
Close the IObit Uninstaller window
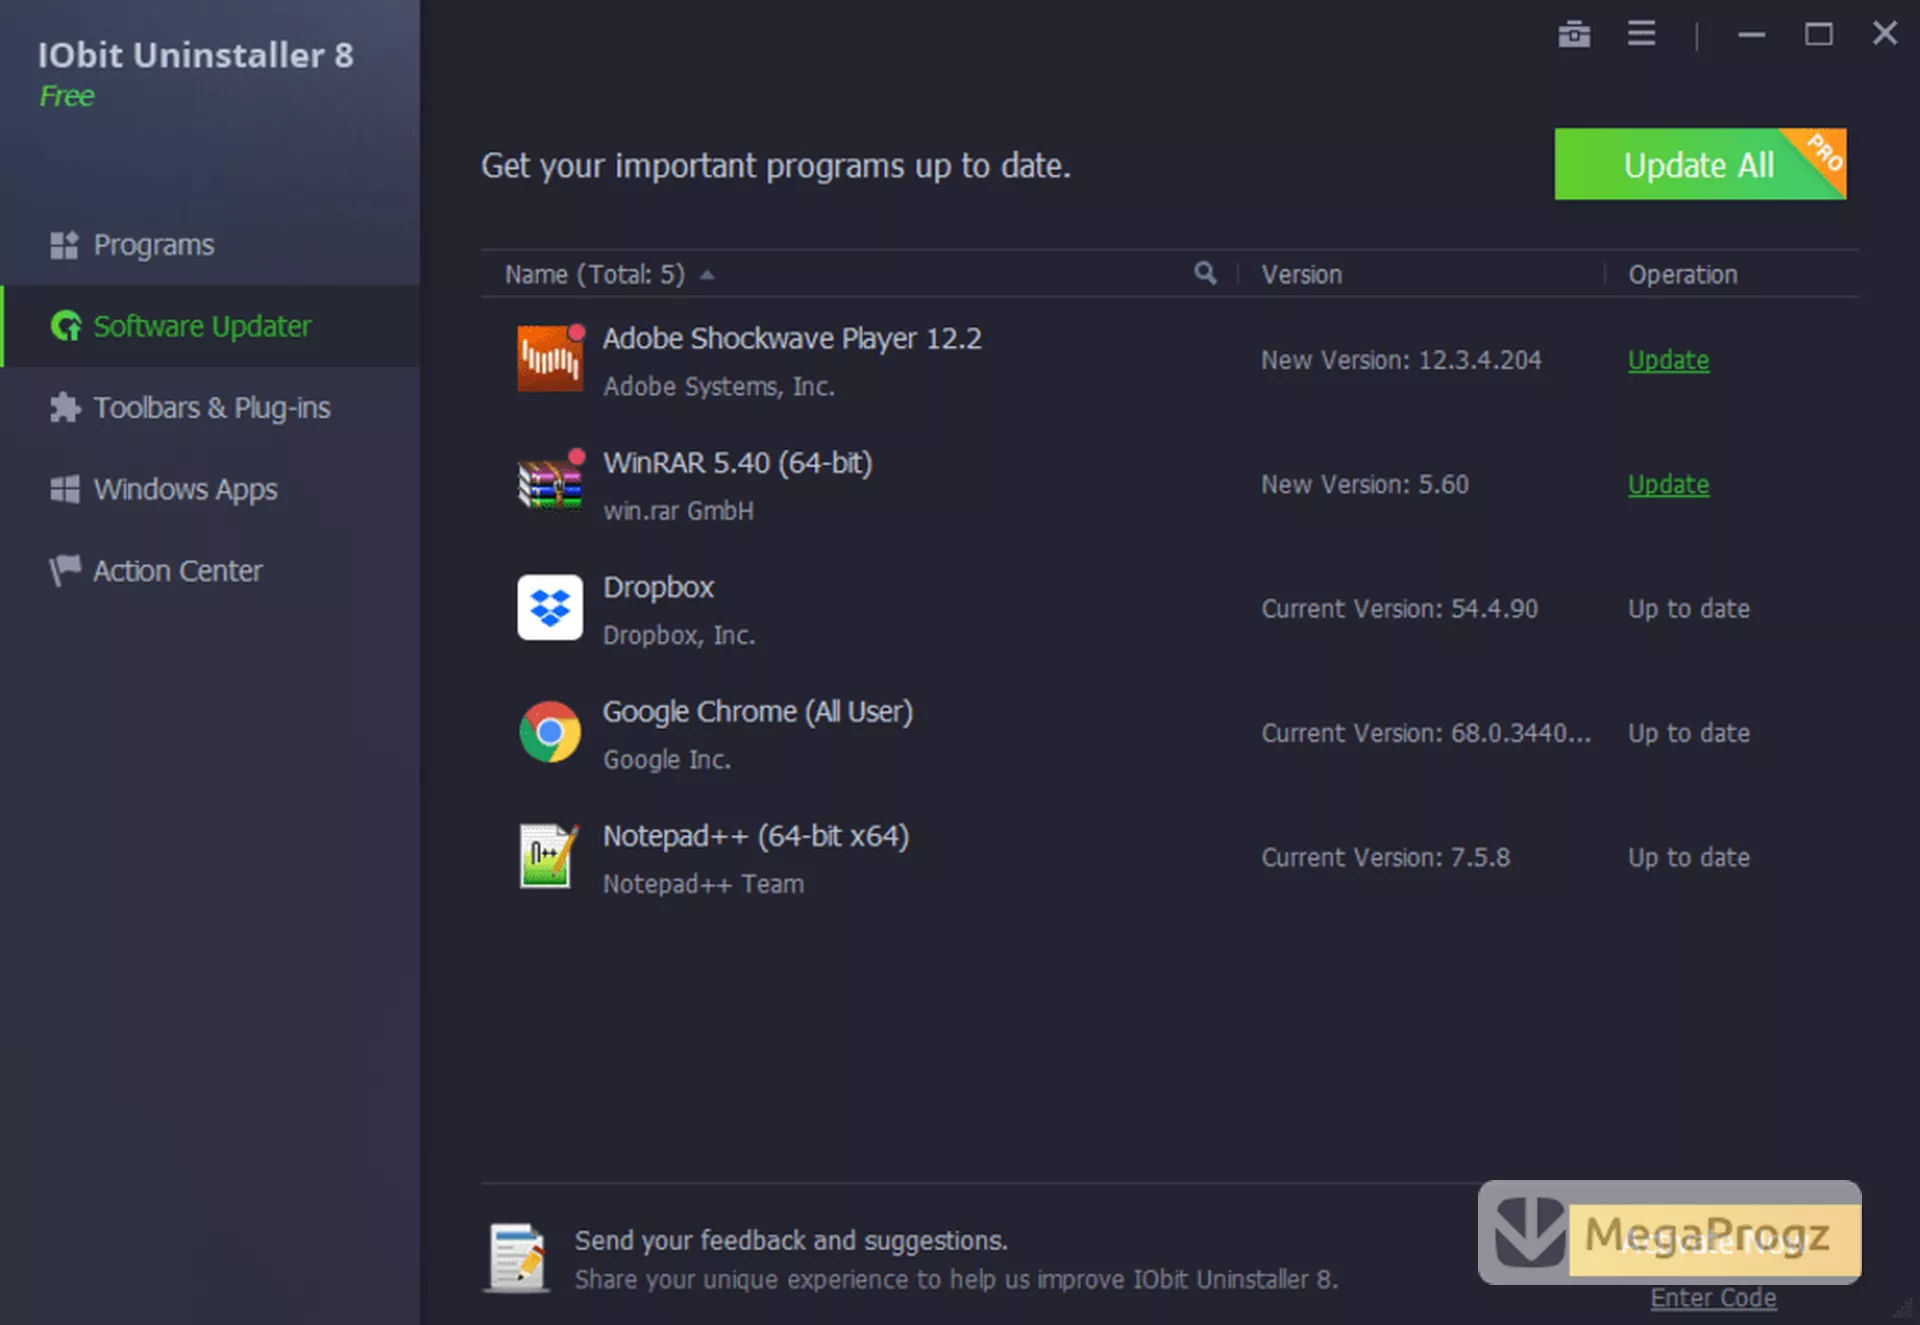[x=1884, y=34]
